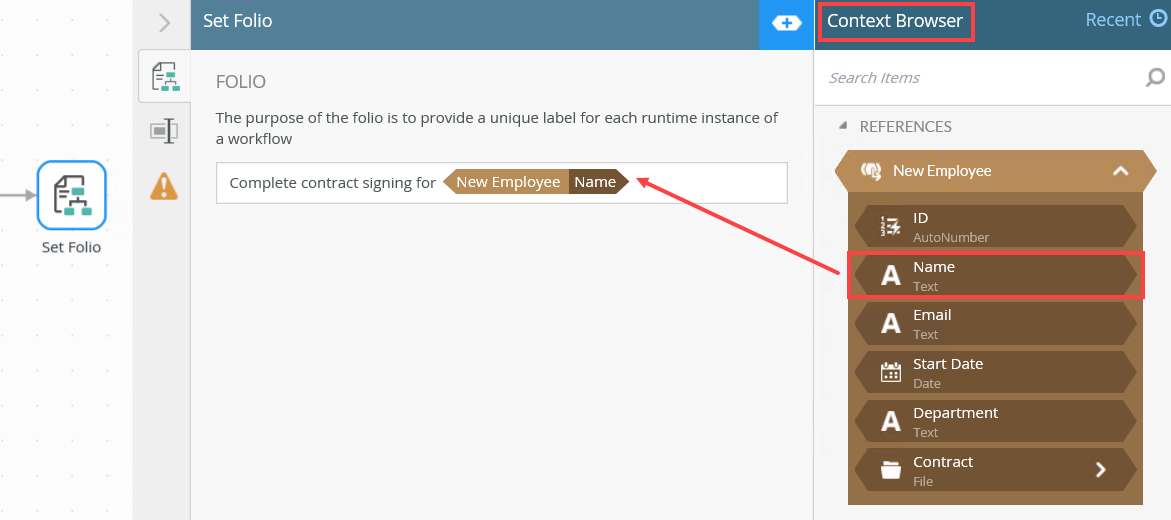
Task: Collapse the configuration panel with the chevron
Action: pyautogui.click(x=165, y=22)
